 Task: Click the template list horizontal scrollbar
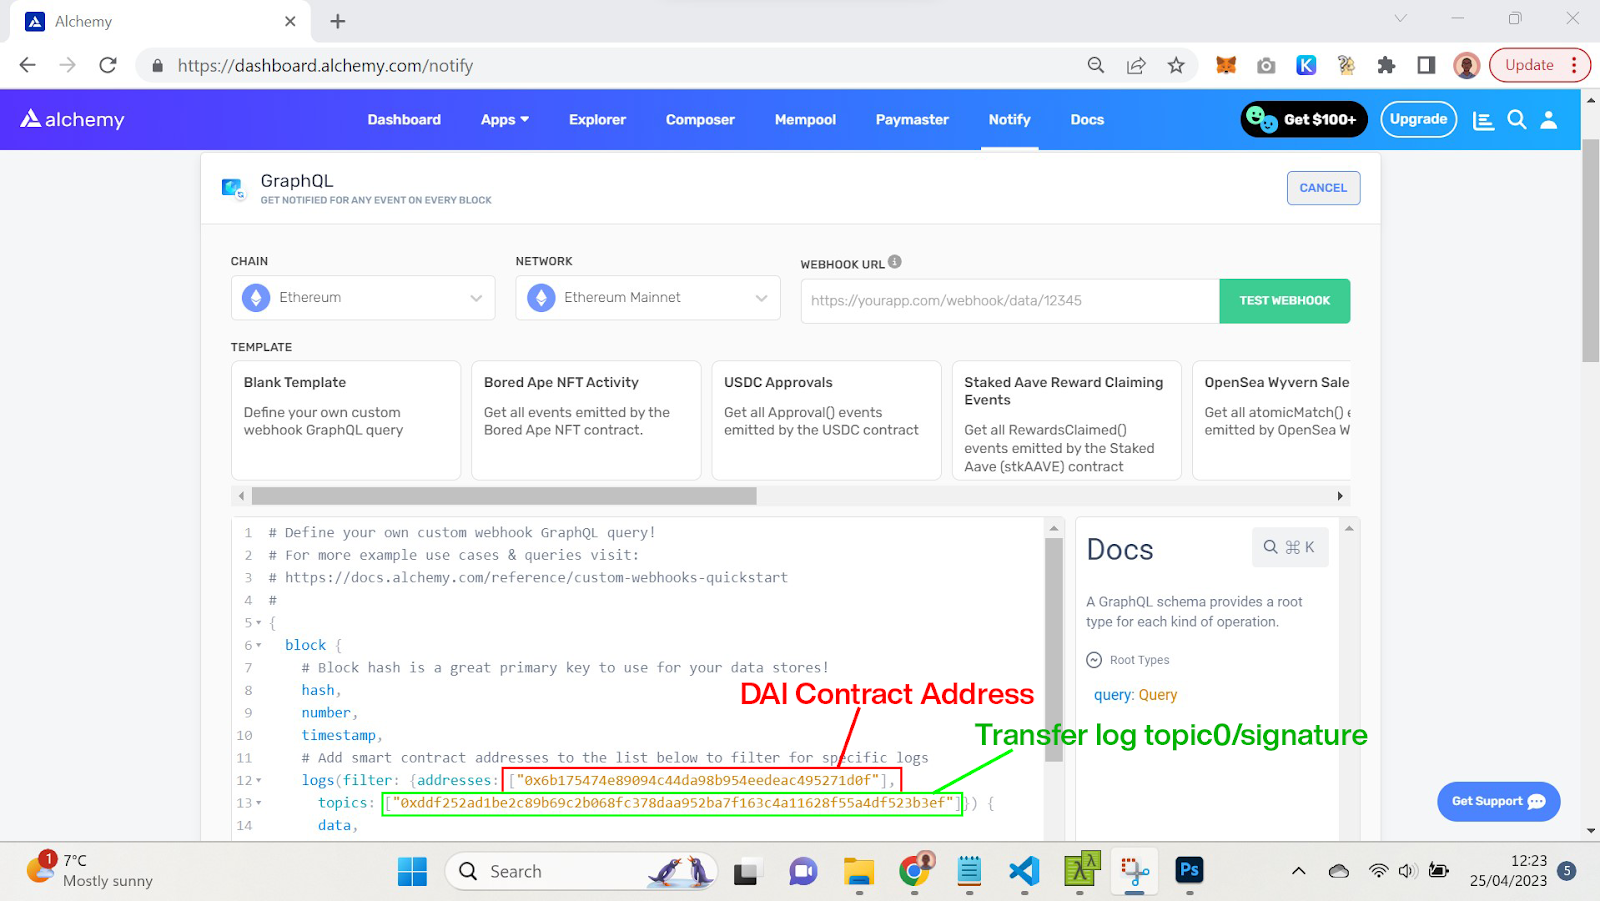pos(504,496)
